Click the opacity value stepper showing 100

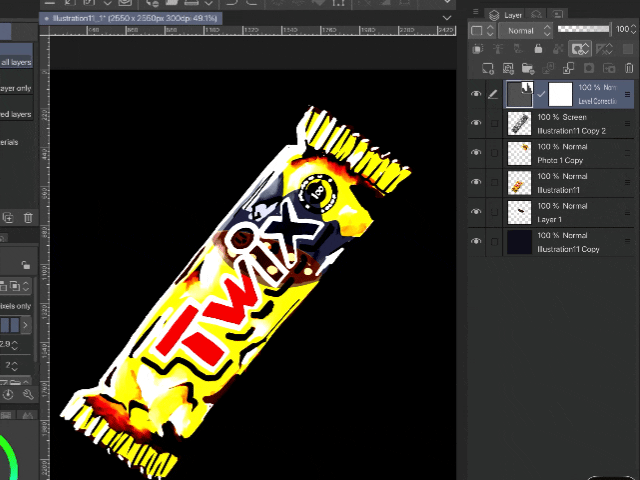pos(633,29)
